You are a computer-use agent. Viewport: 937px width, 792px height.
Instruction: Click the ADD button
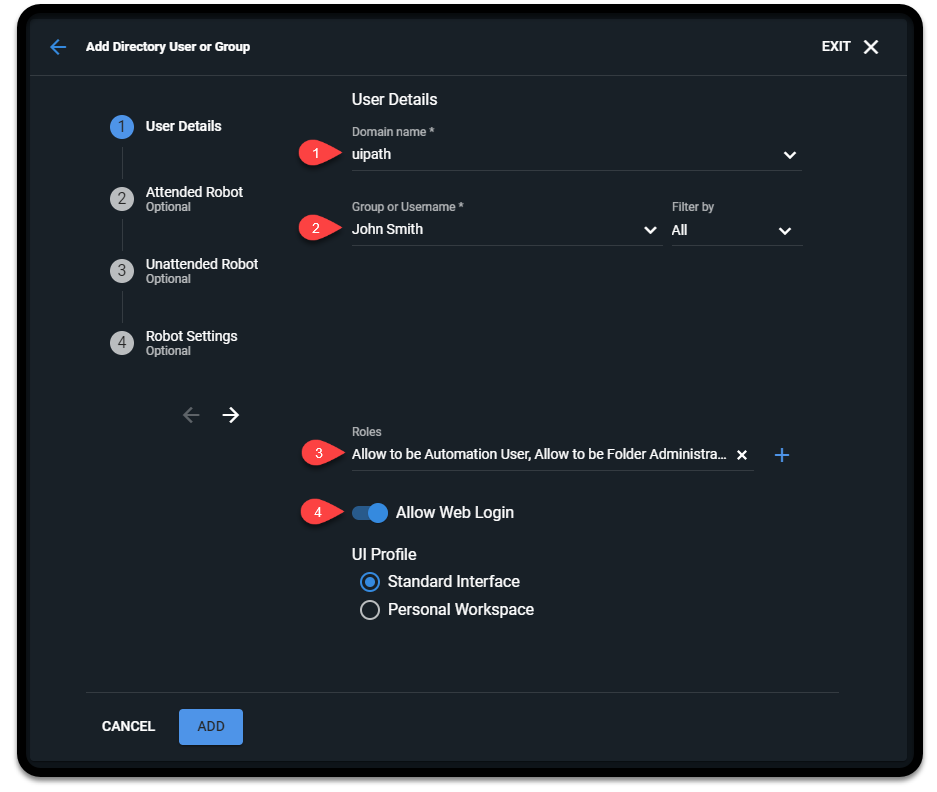coord(210,726)
